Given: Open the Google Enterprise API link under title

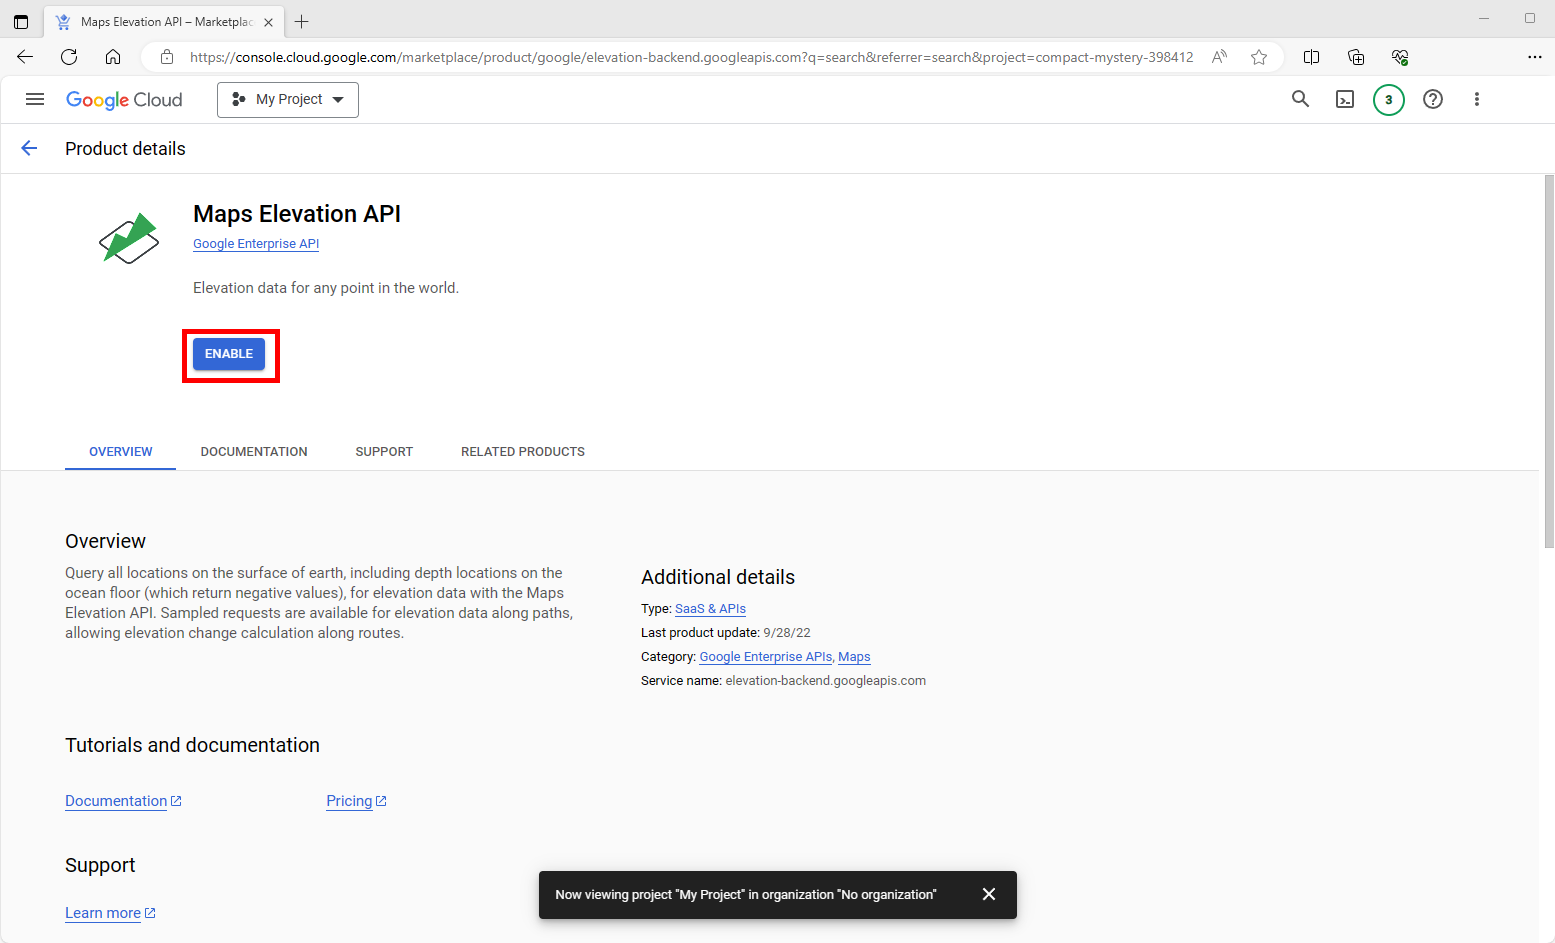Looking at the screenshot, I should coord(256,244).
